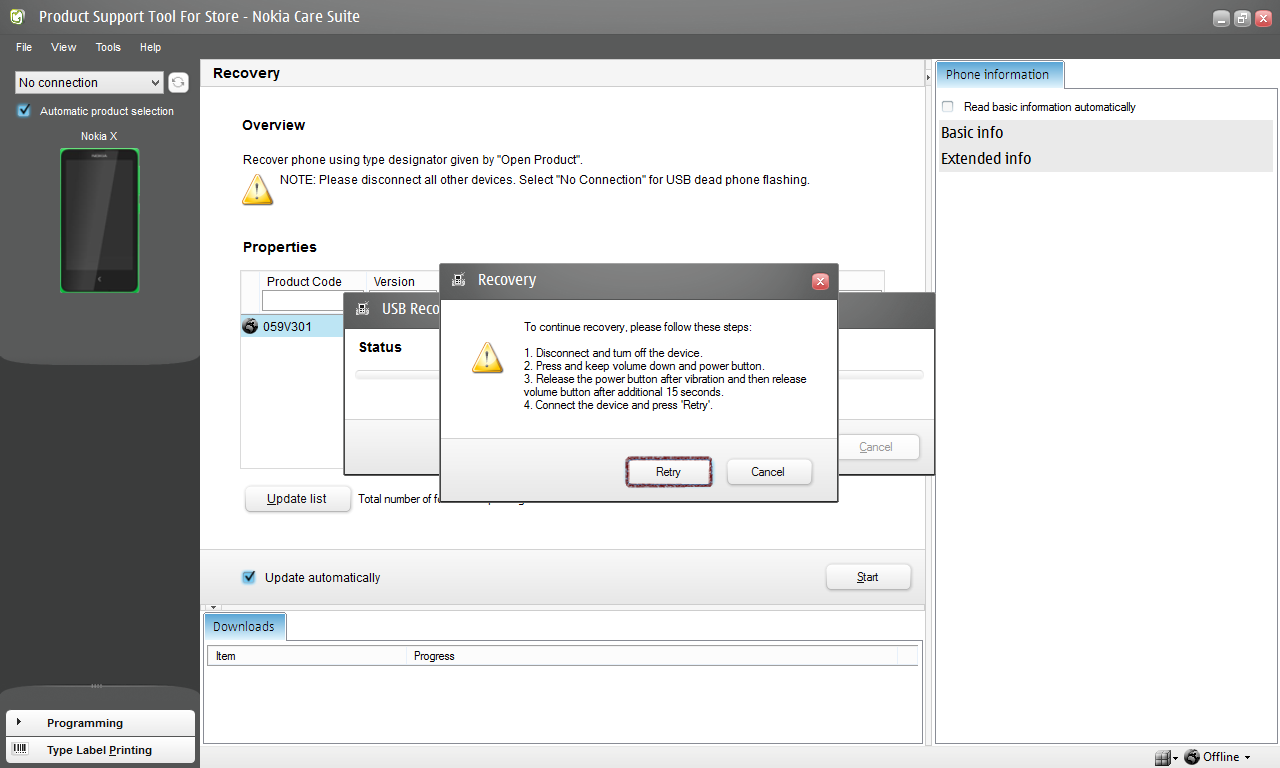Expand the Programming section
This screenshot has height=768, width=1280.
(85, 722)
